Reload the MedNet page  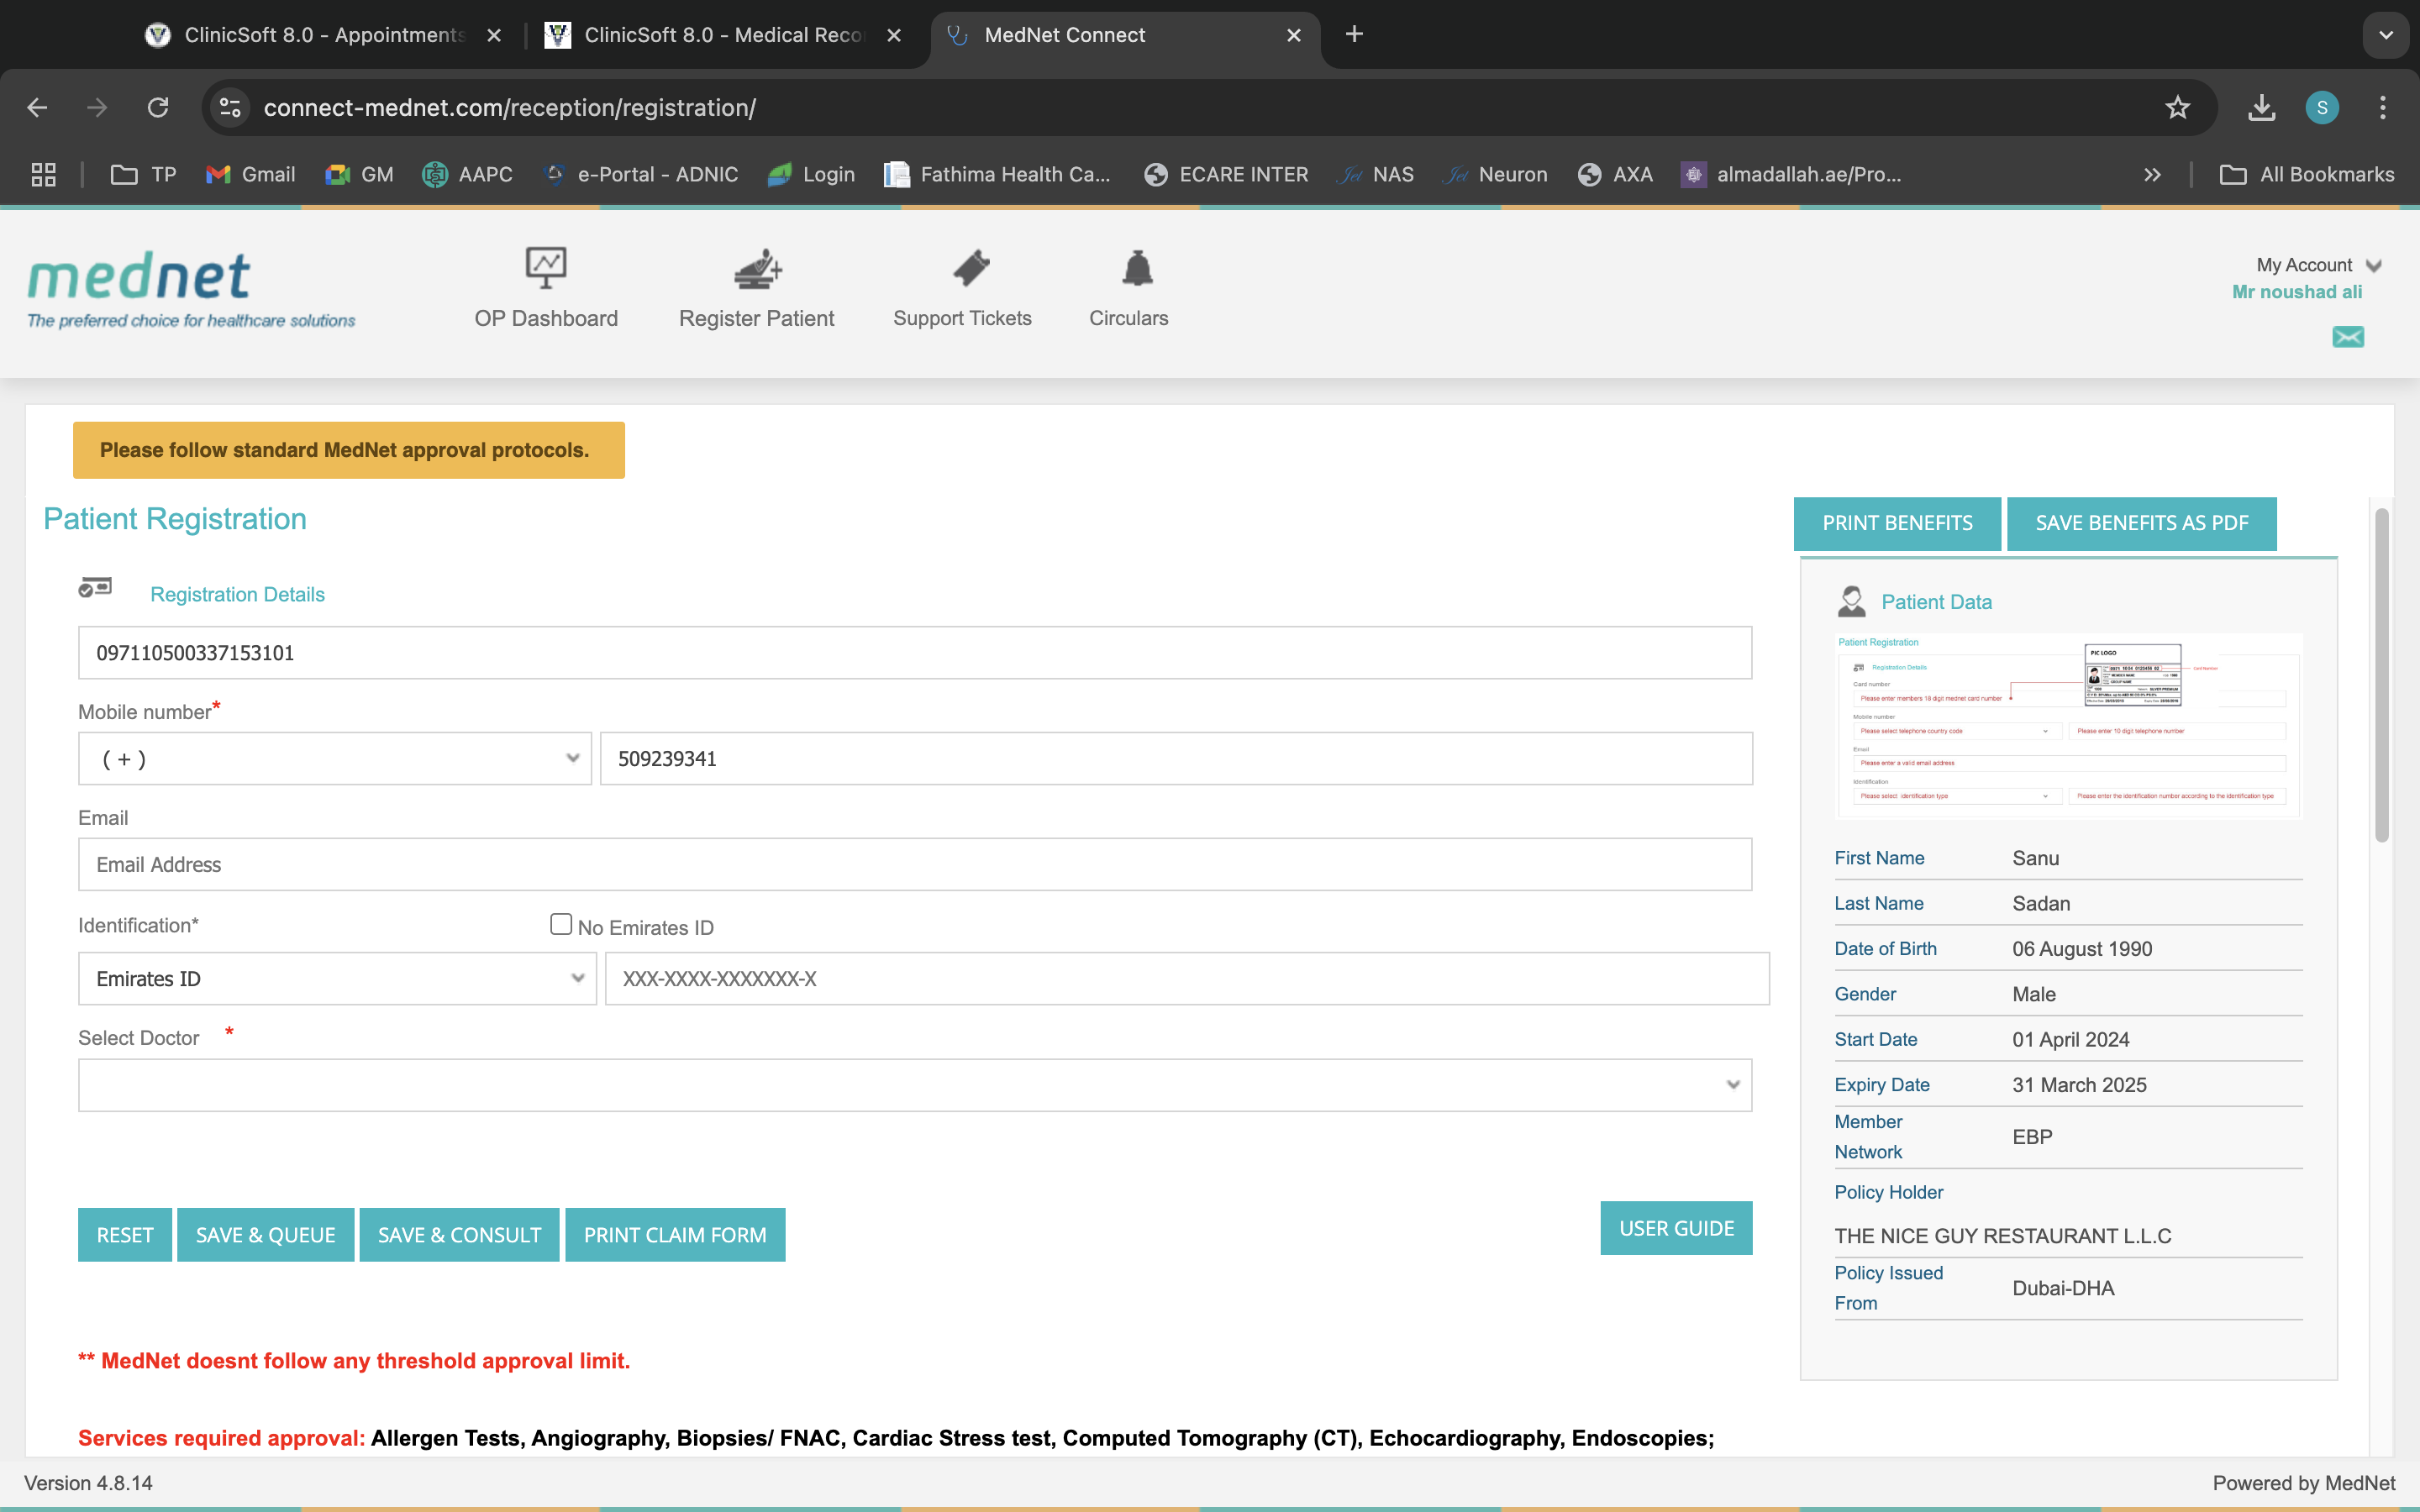tap(158, 107)
